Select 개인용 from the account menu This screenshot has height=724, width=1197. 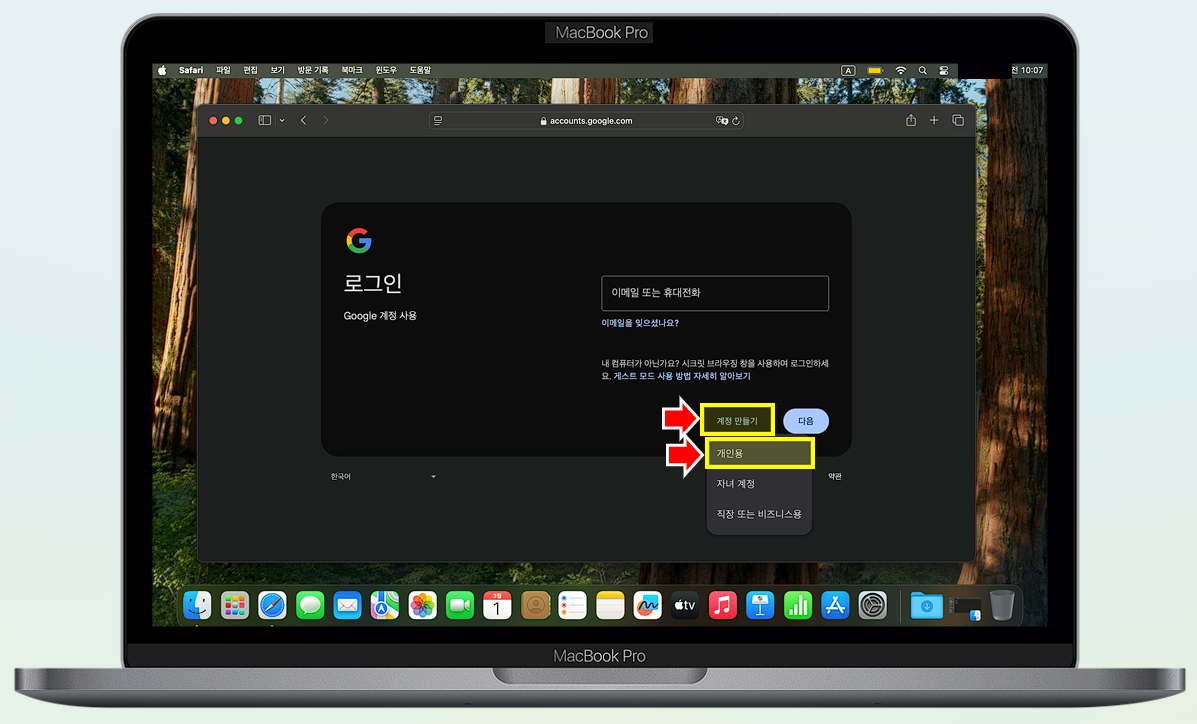(760, 454)
